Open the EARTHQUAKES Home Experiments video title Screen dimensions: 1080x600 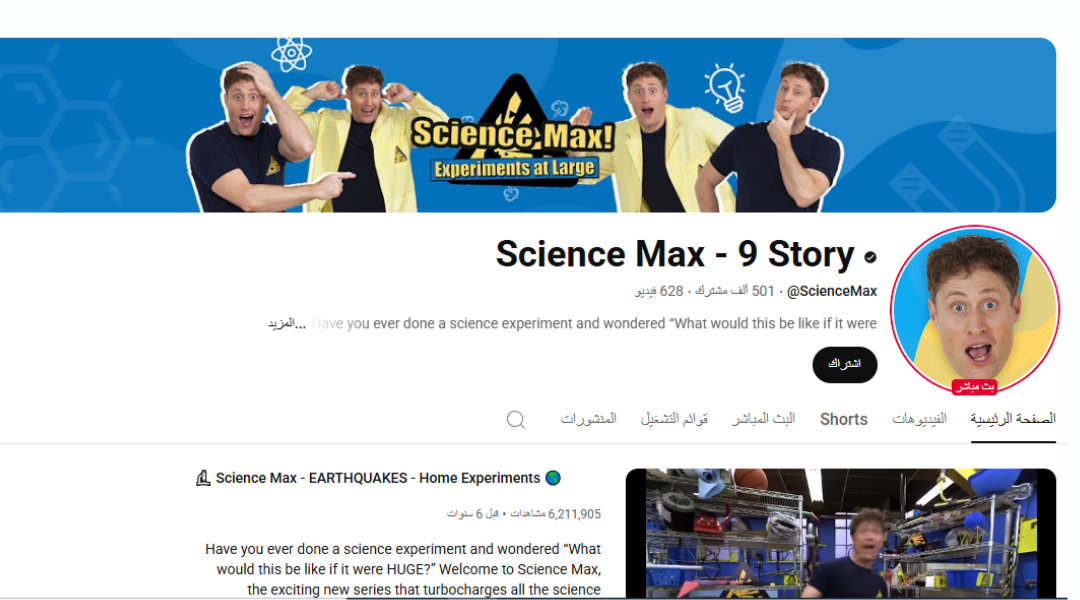(378, 478)
